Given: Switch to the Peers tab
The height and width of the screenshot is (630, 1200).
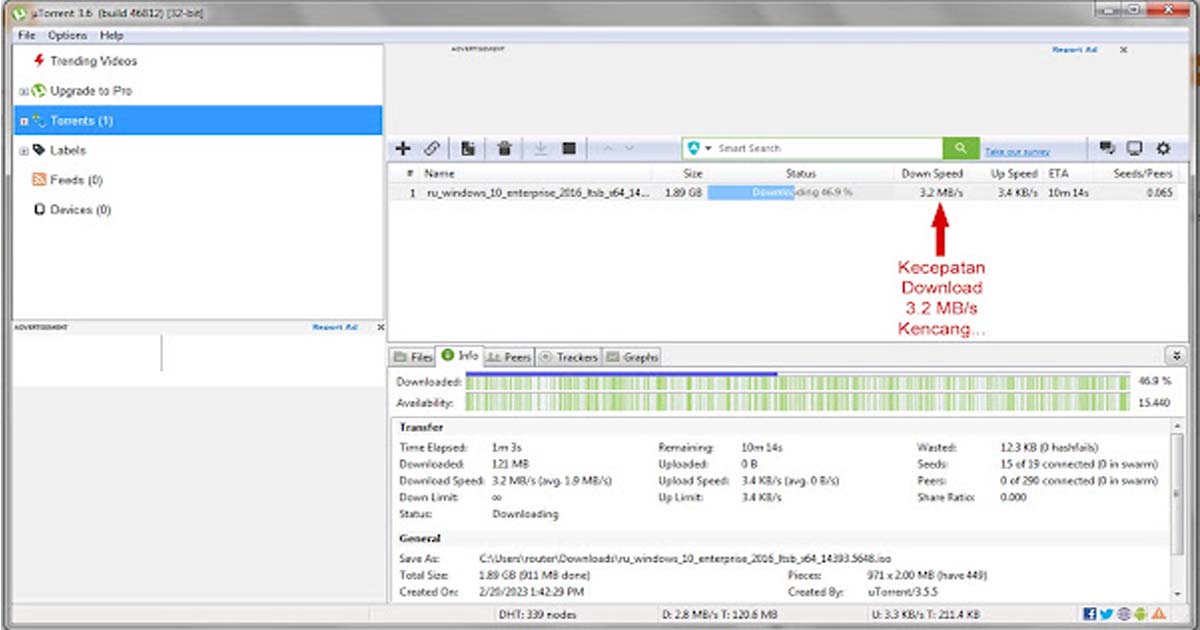Looking at the screenshot, I should pyautogui.click(x=509, y=356).
